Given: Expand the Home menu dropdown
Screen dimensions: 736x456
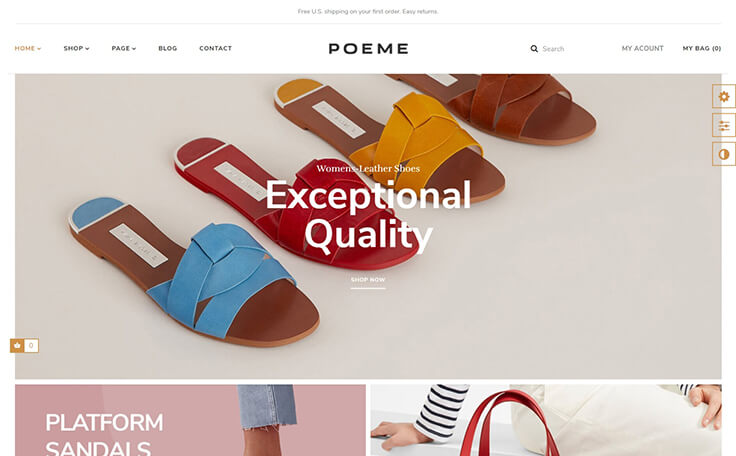Looking at the screenshot, I should [28, 48].
